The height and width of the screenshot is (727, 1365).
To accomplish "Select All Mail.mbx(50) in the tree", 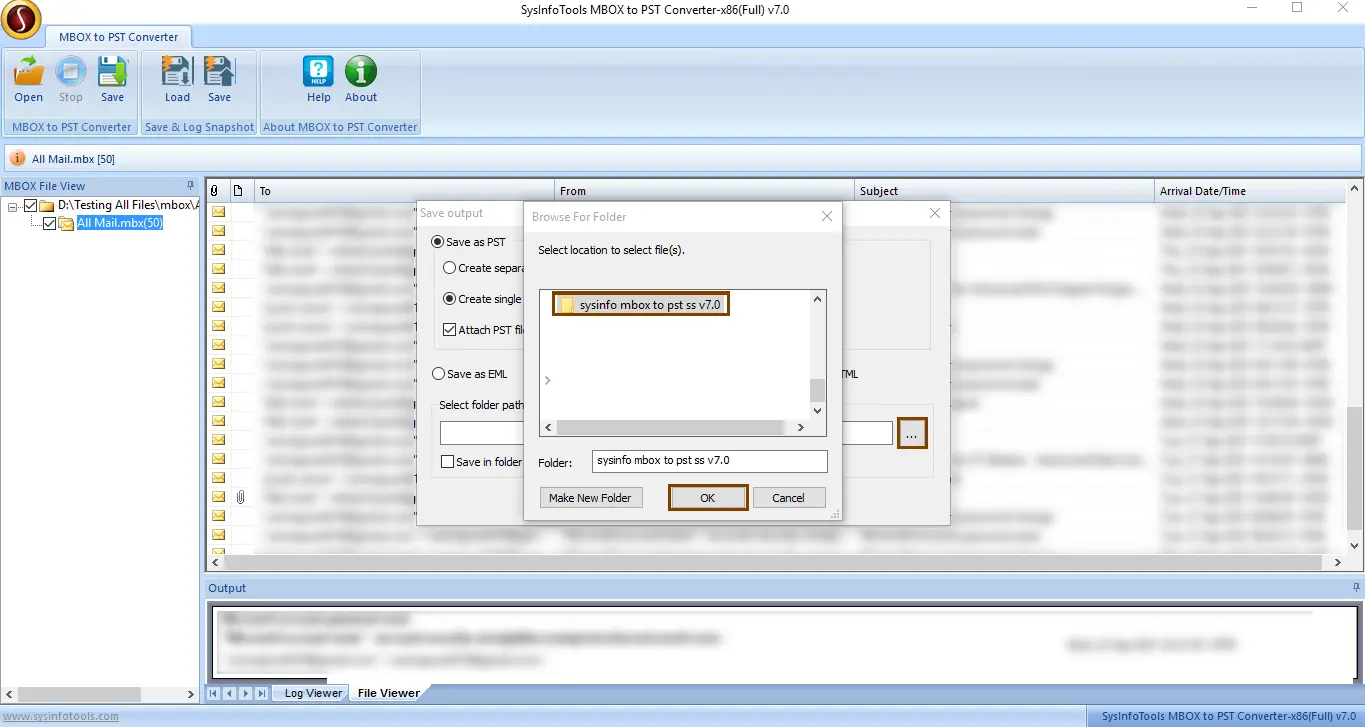I will point(119,223).
